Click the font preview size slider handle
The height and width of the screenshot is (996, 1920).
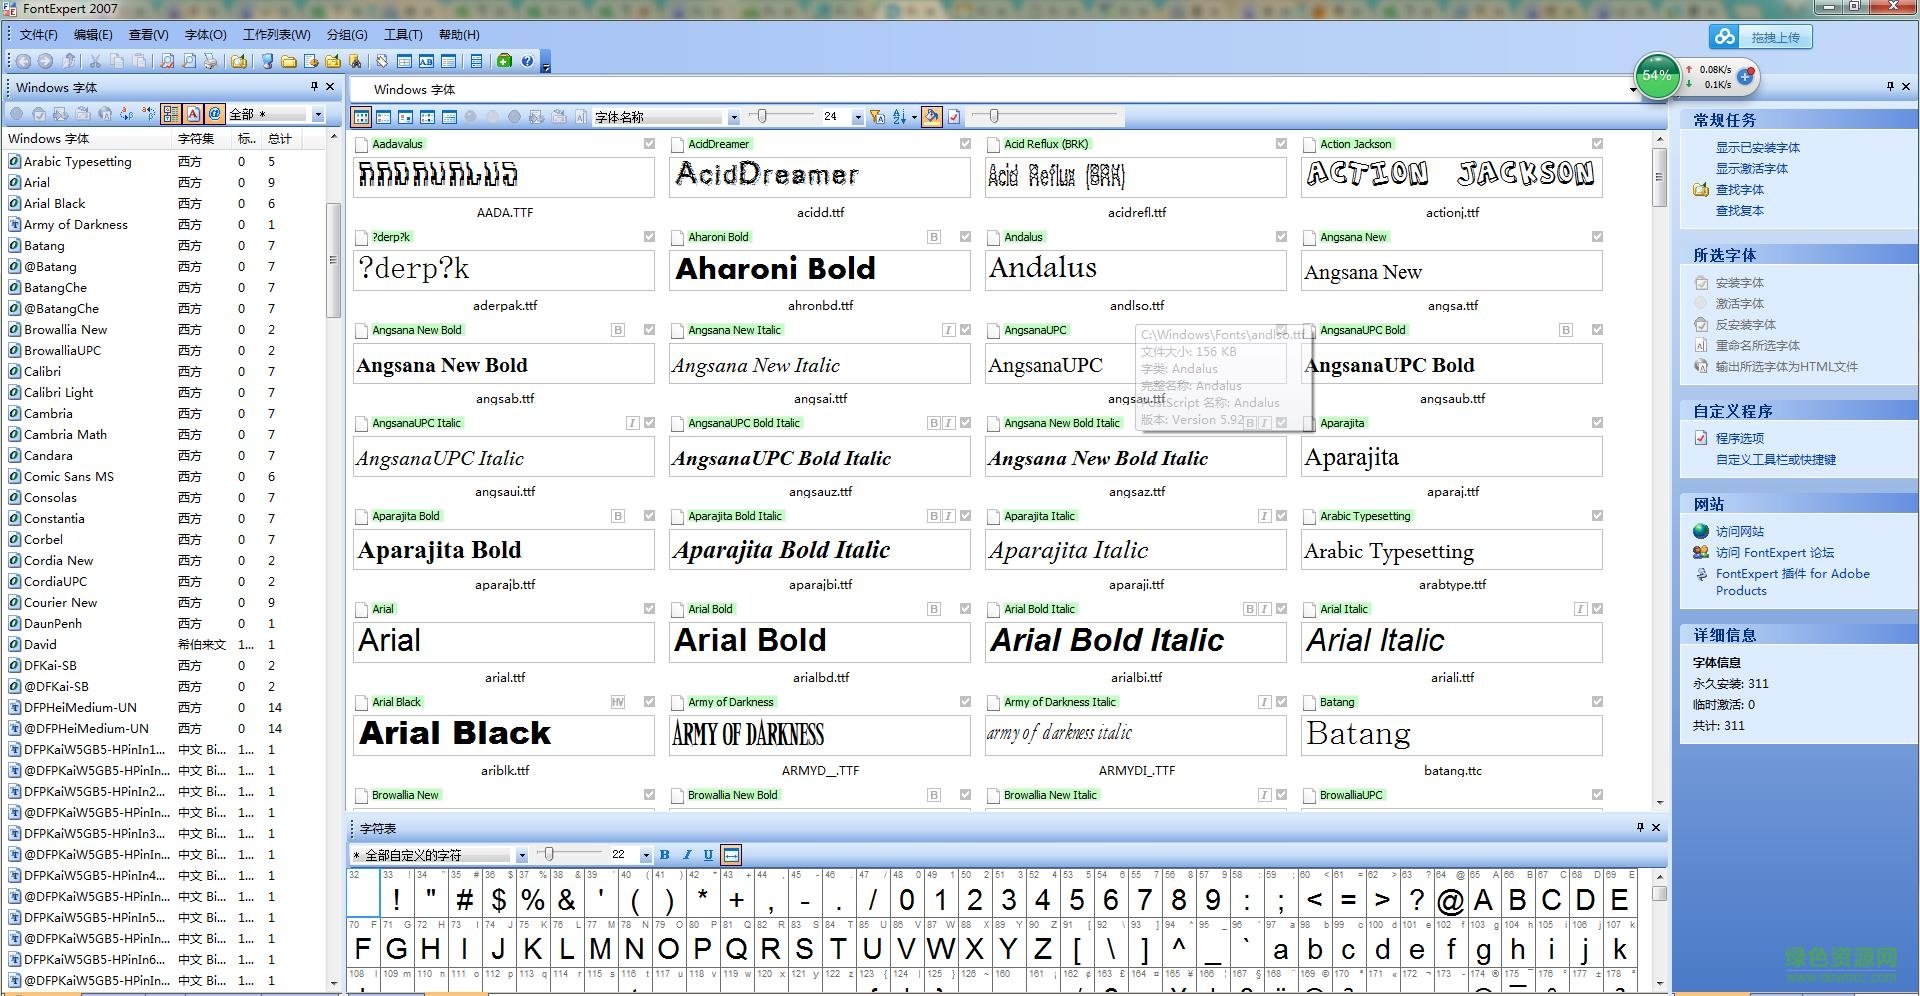pos(762,117)
